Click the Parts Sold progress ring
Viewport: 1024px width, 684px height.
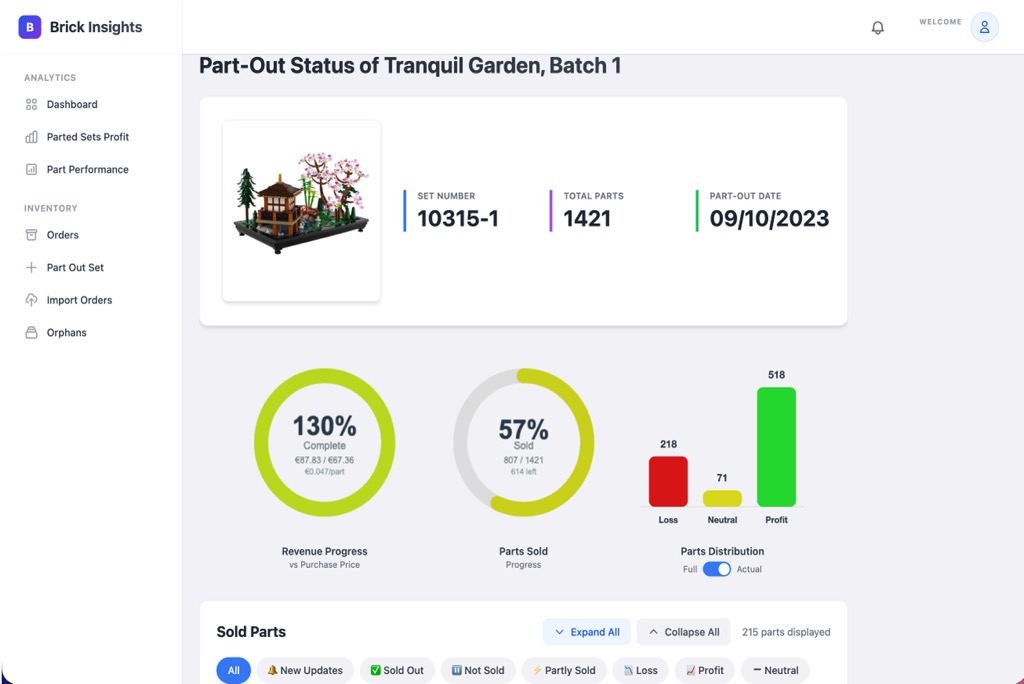pos(523,442)
